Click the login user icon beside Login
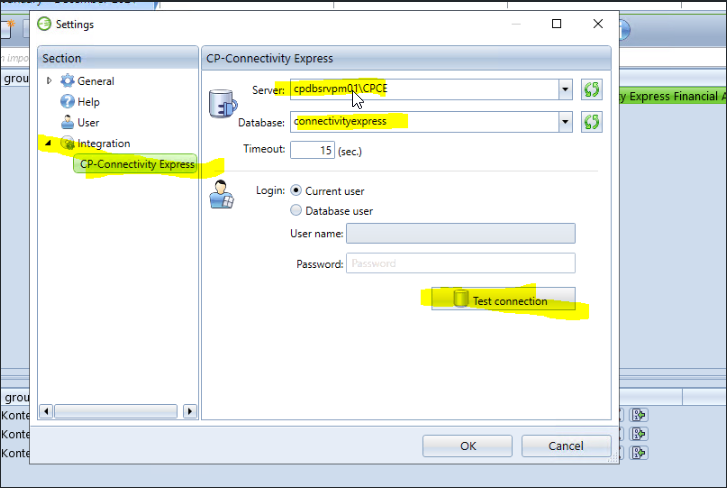Screen dimensions: 727x488 coord(221,194)
